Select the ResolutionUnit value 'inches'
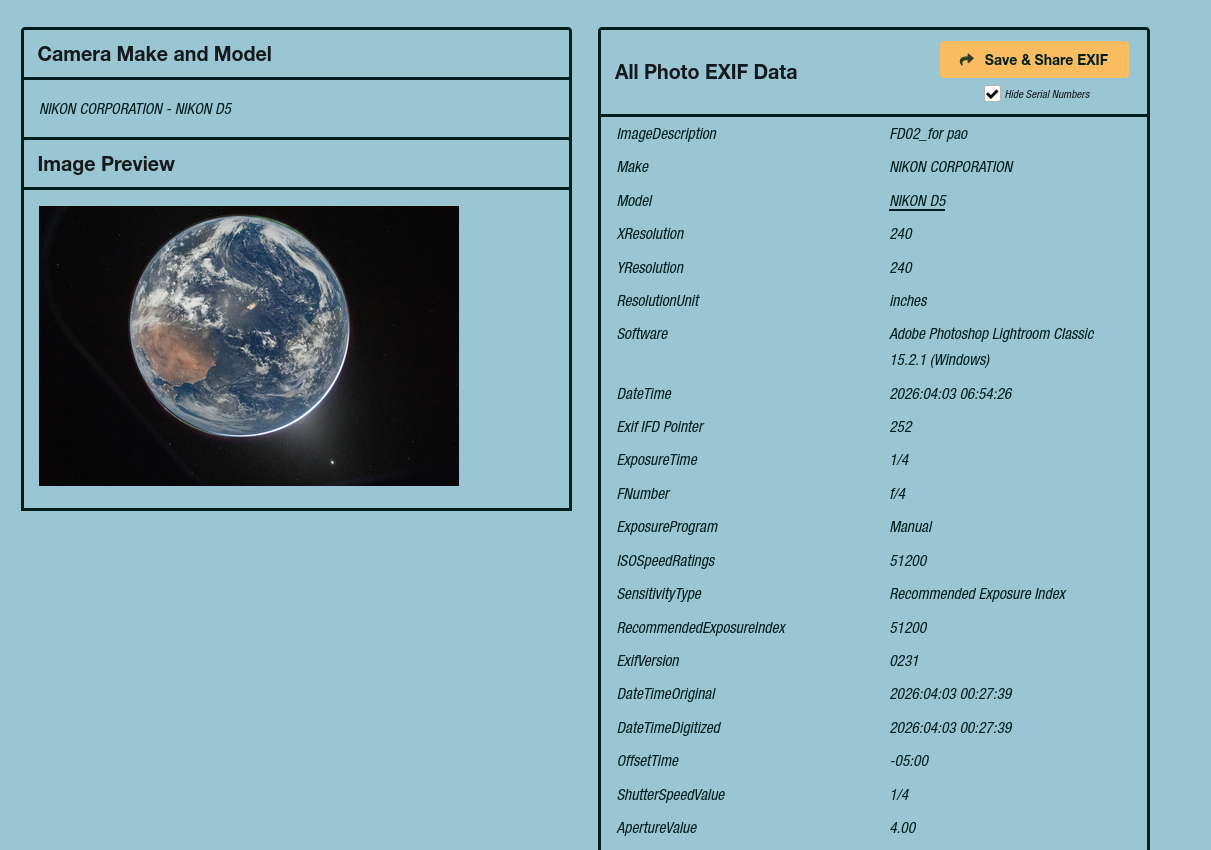This screenshot has width=1211, height=850. [x=908, y=301]
